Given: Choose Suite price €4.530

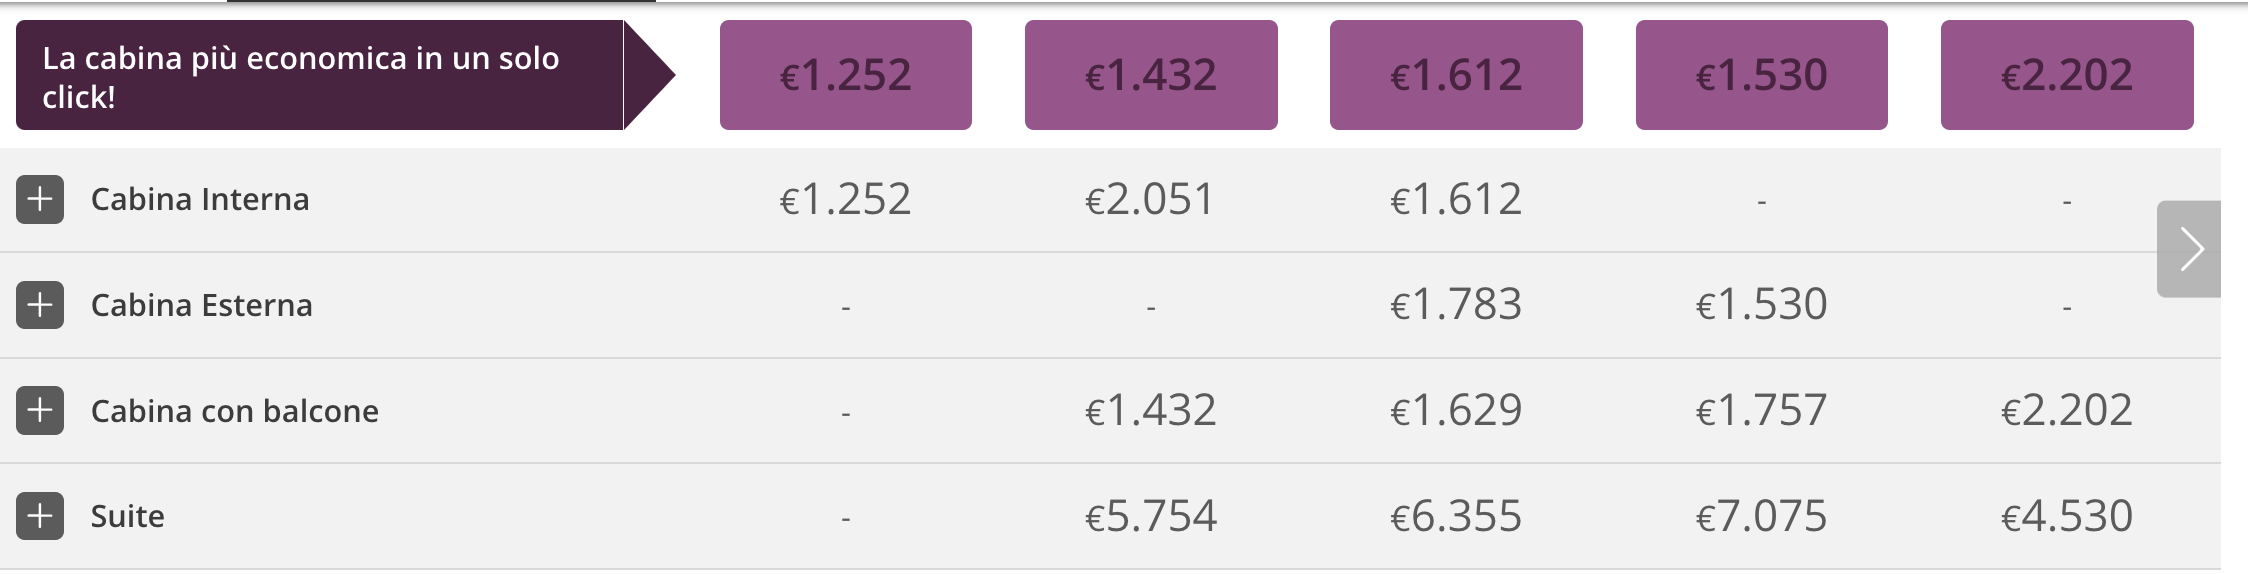Looking at the screenshot, I should tap(2067, 516).
